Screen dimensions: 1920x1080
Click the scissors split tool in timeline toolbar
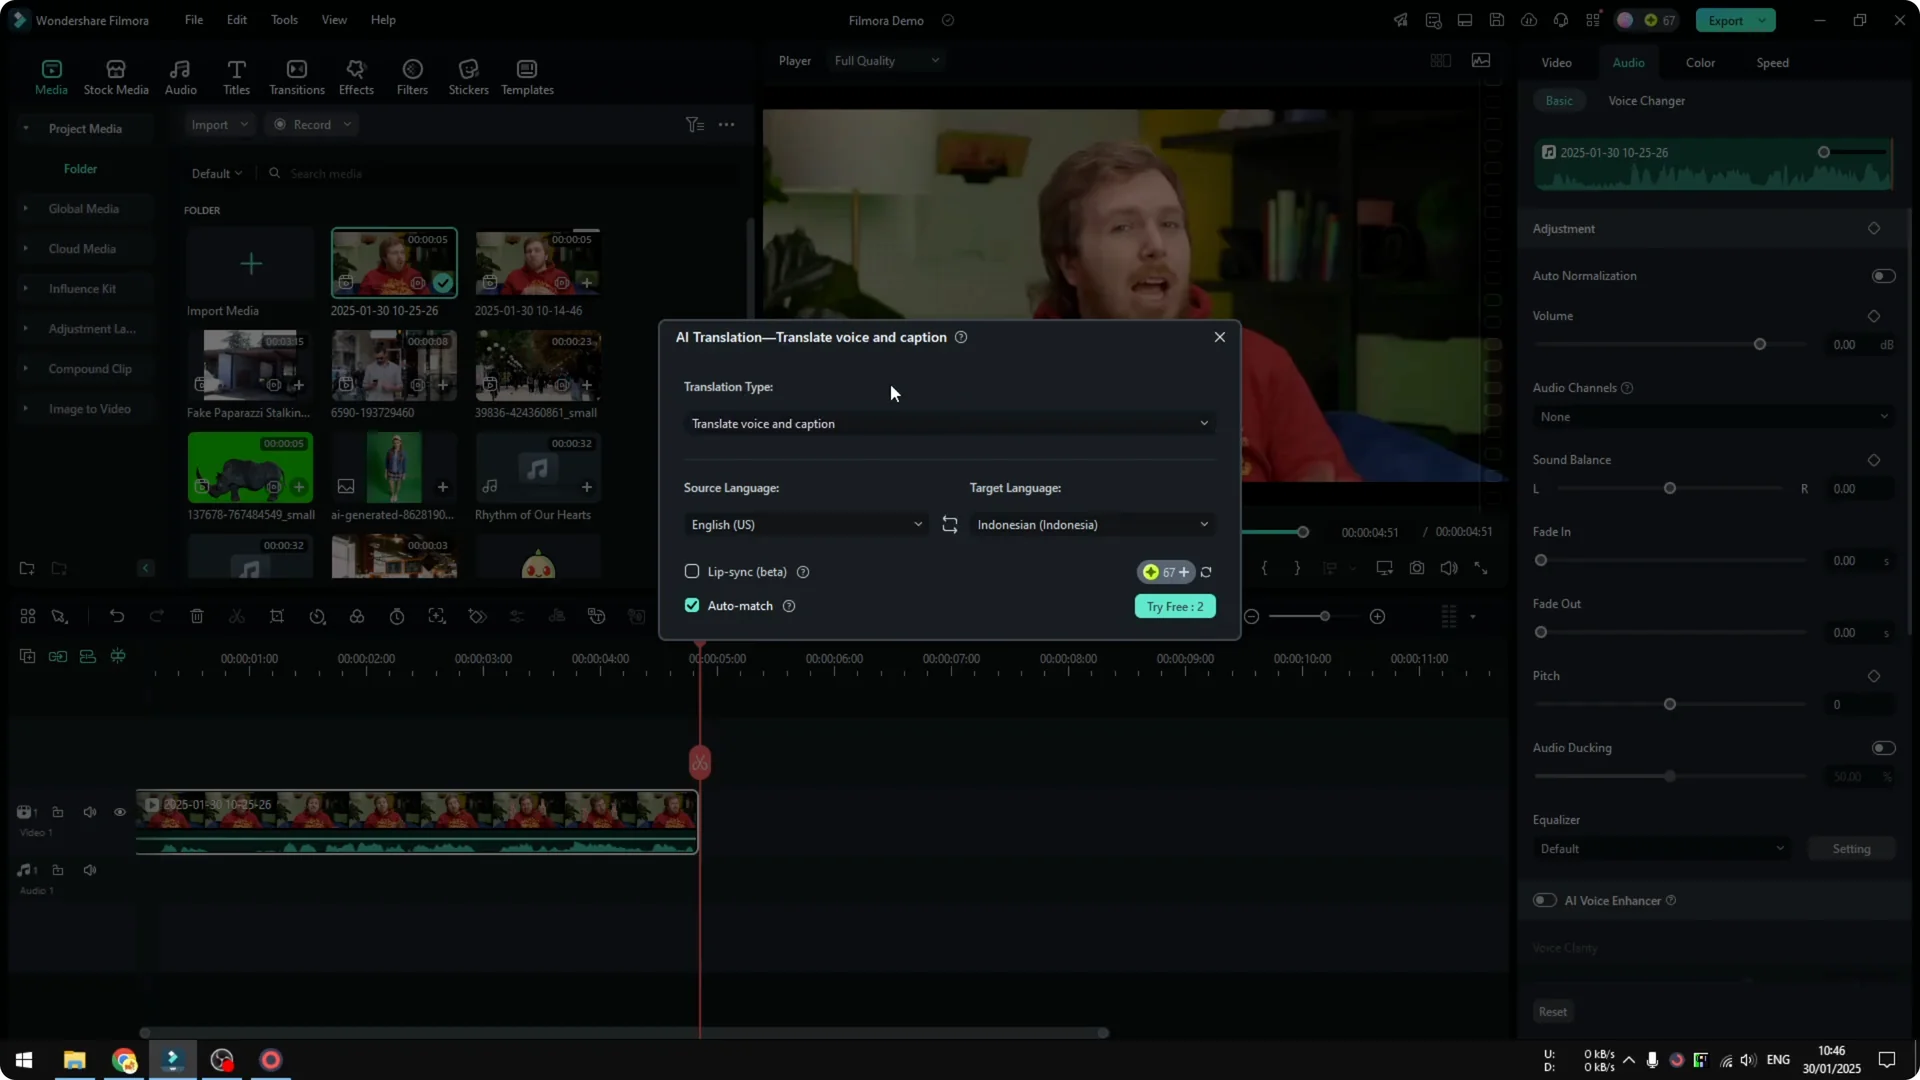pos(237,616)
